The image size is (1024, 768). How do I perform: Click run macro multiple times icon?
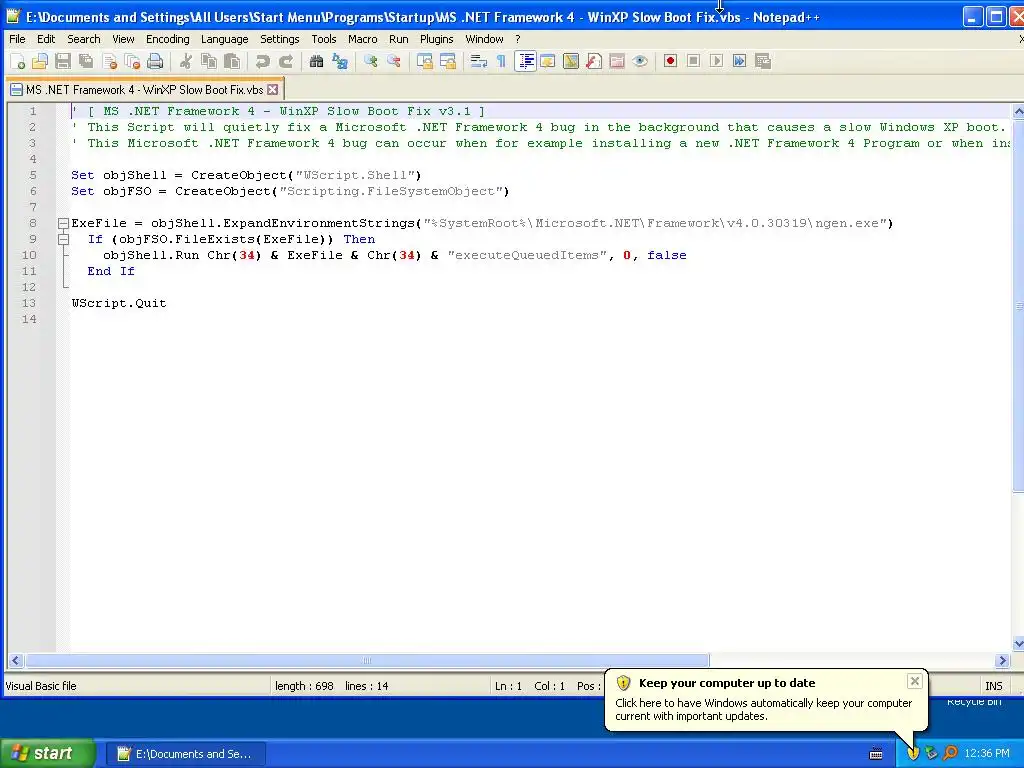point(739,61)
